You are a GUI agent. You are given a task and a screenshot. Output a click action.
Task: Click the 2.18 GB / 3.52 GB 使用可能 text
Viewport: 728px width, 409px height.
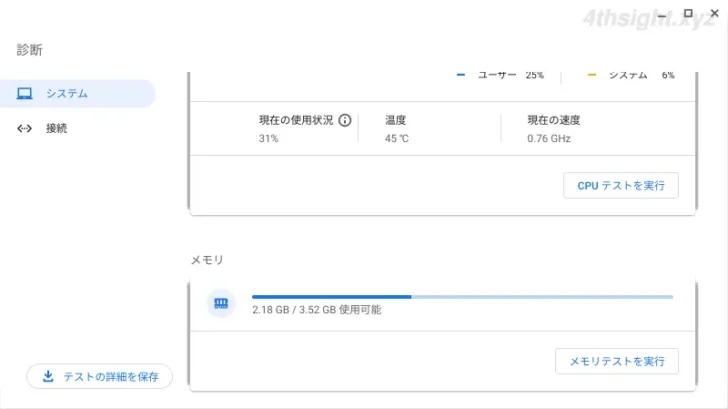coord(317,310)
